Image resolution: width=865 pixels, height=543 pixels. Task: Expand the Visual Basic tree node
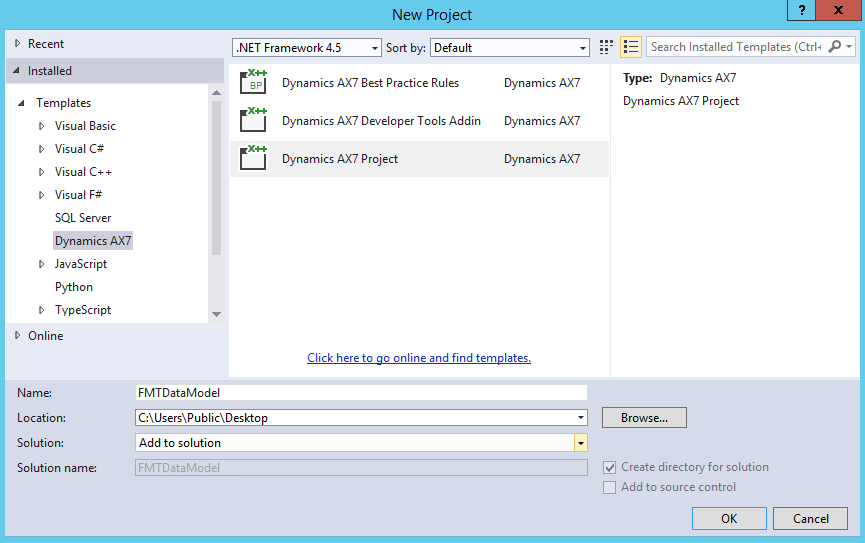click(x=41, y=126)
